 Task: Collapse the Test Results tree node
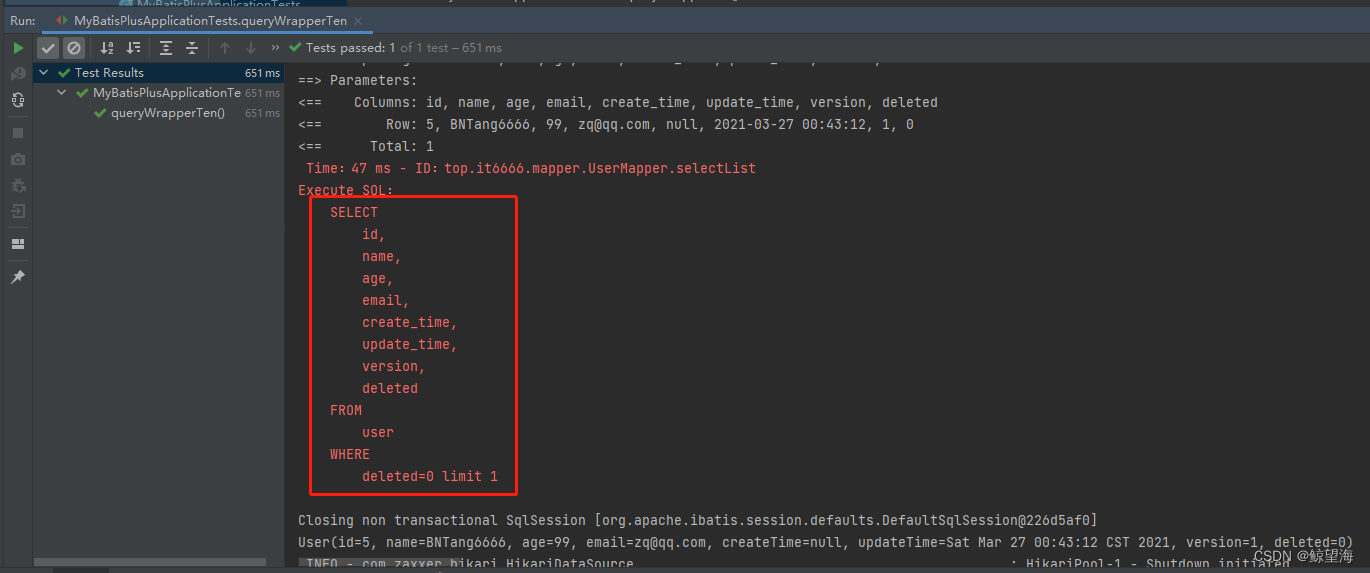[44, 72]
